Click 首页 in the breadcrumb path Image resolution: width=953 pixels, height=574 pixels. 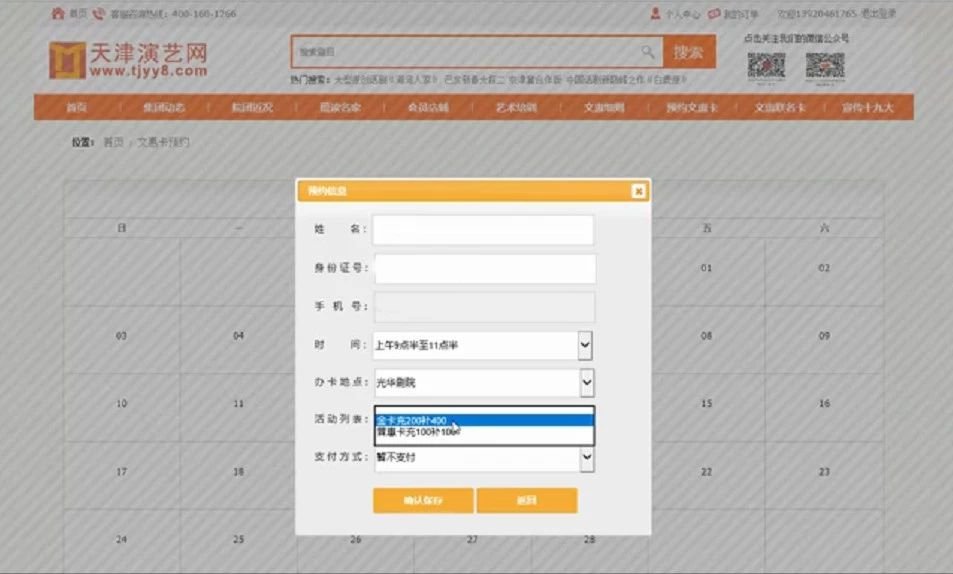tap(113, 142)
